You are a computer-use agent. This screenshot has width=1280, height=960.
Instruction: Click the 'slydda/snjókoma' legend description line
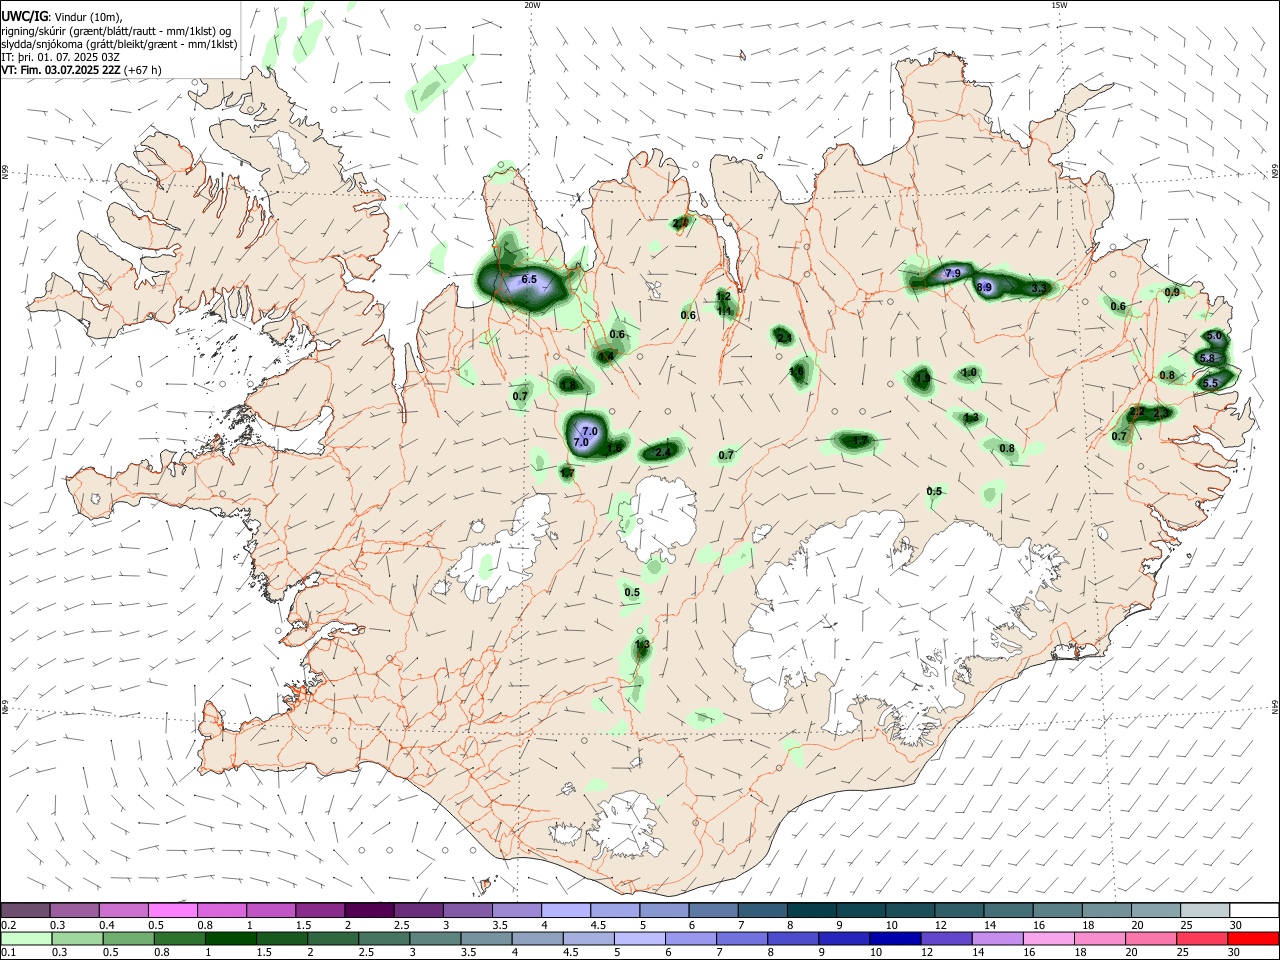[119, 44]
